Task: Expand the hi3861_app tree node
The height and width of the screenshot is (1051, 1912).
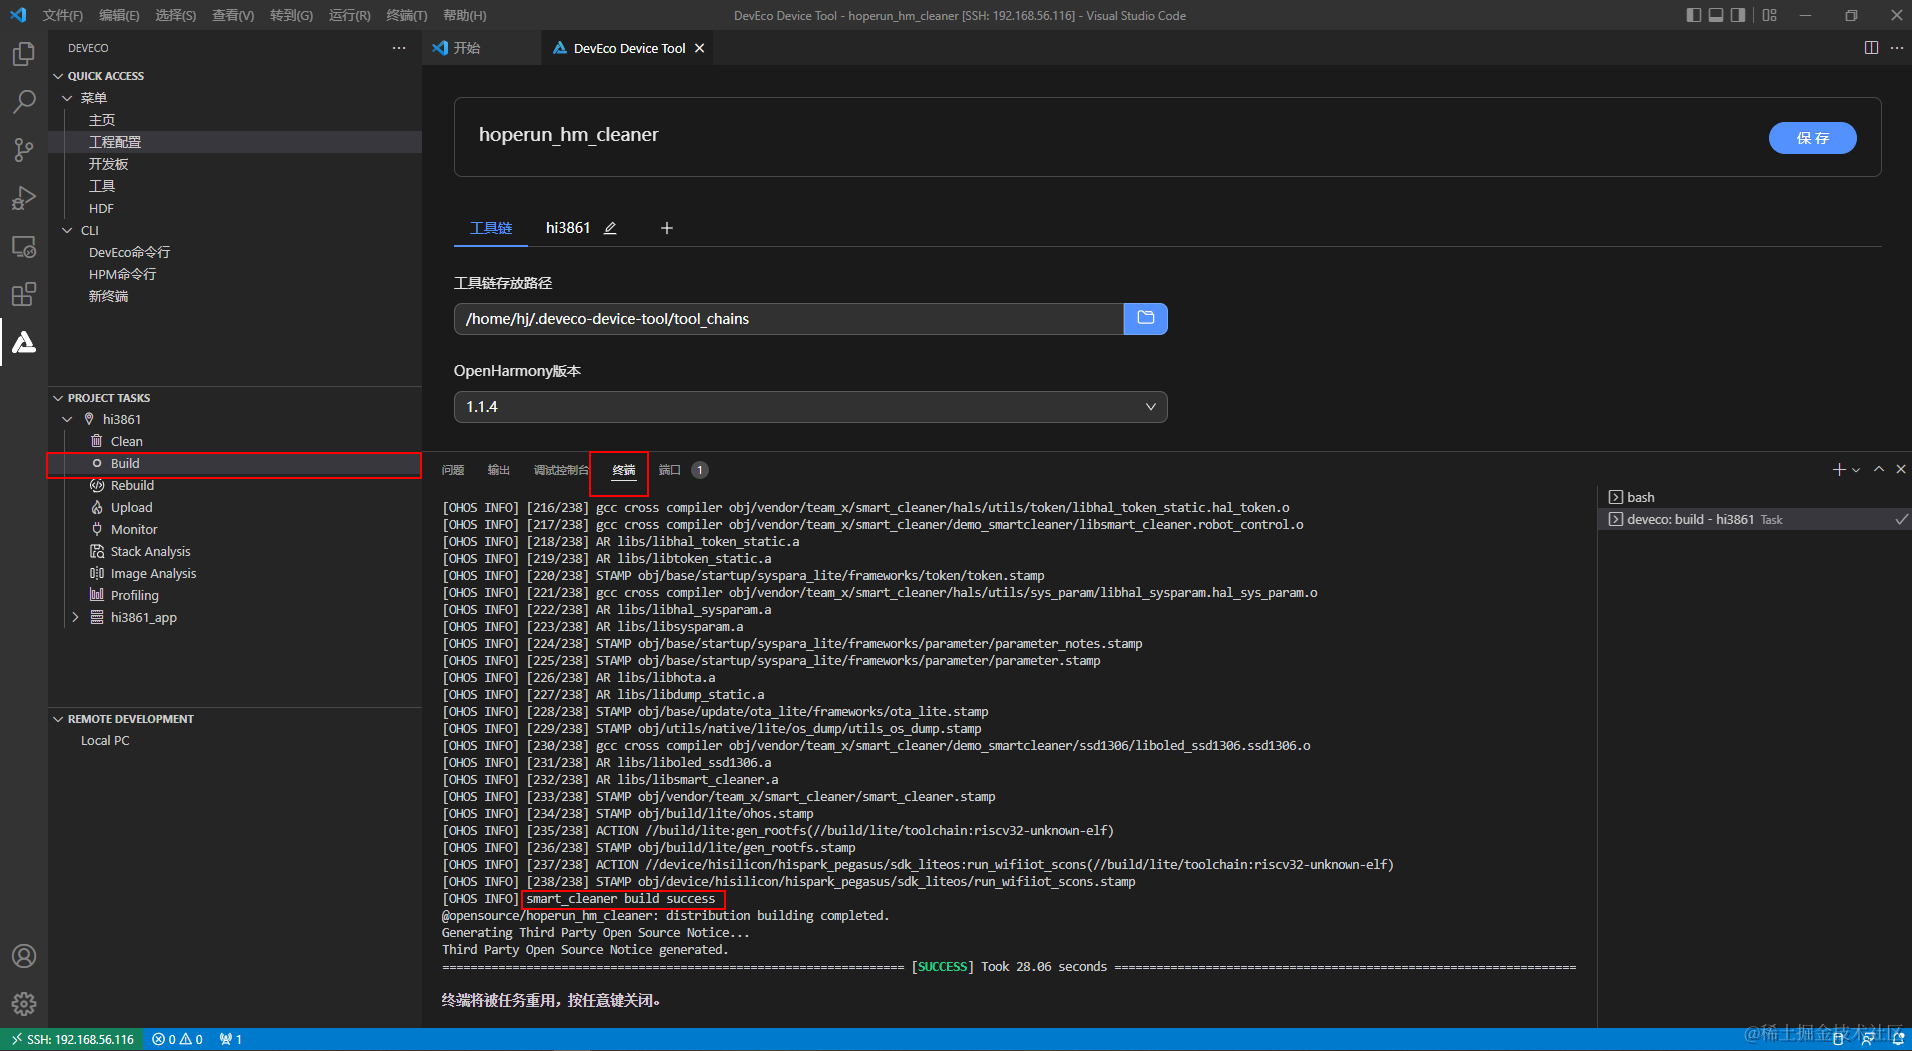Action: click(x=75, y=618)
